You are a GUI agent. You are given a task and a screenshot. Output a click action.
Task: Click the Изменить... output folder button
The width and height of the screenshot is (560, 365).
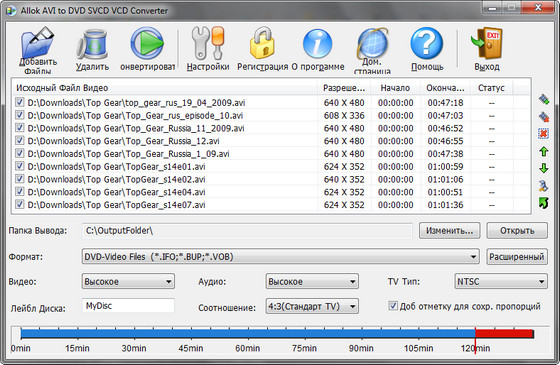point(449,231)
